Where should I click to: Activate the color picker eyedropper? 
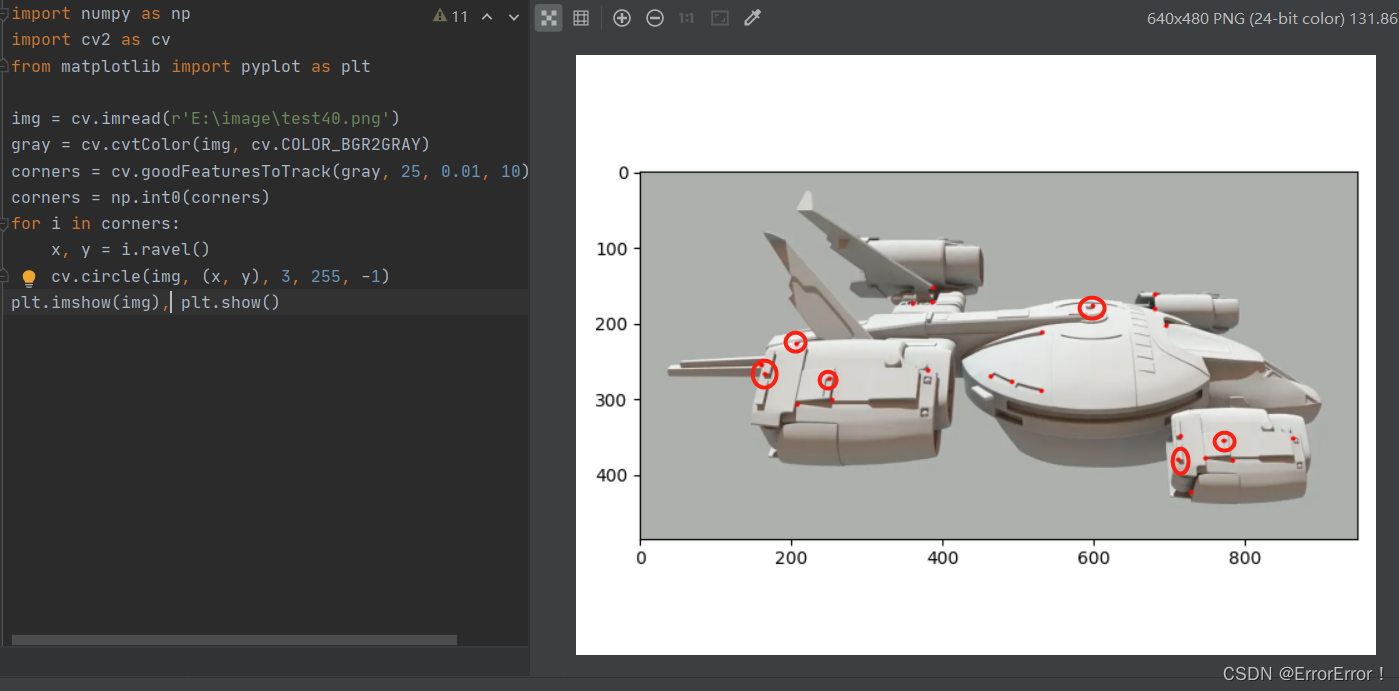(753, 18)
